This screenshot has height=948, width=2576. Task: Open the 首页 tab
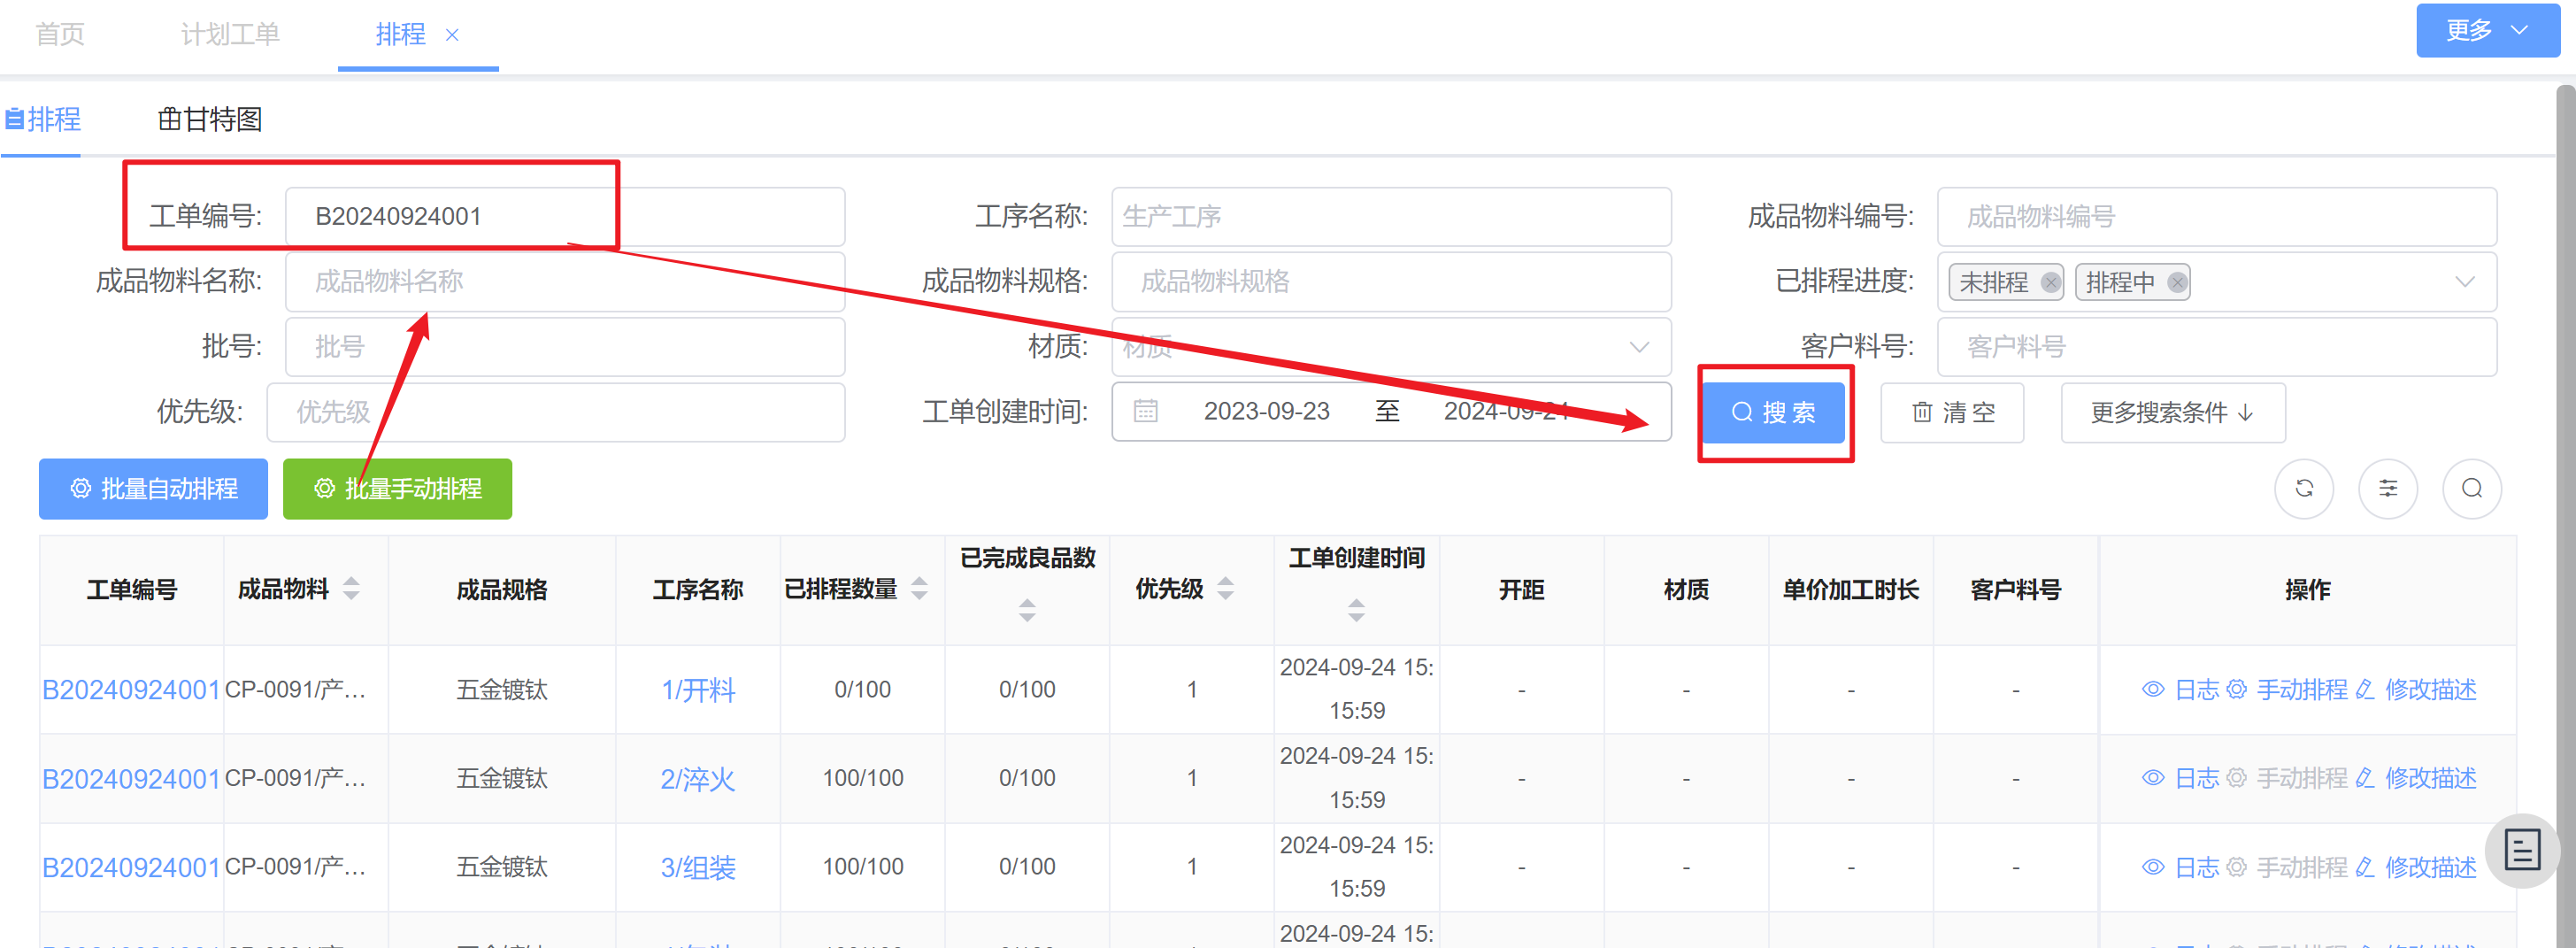(60, 34)
